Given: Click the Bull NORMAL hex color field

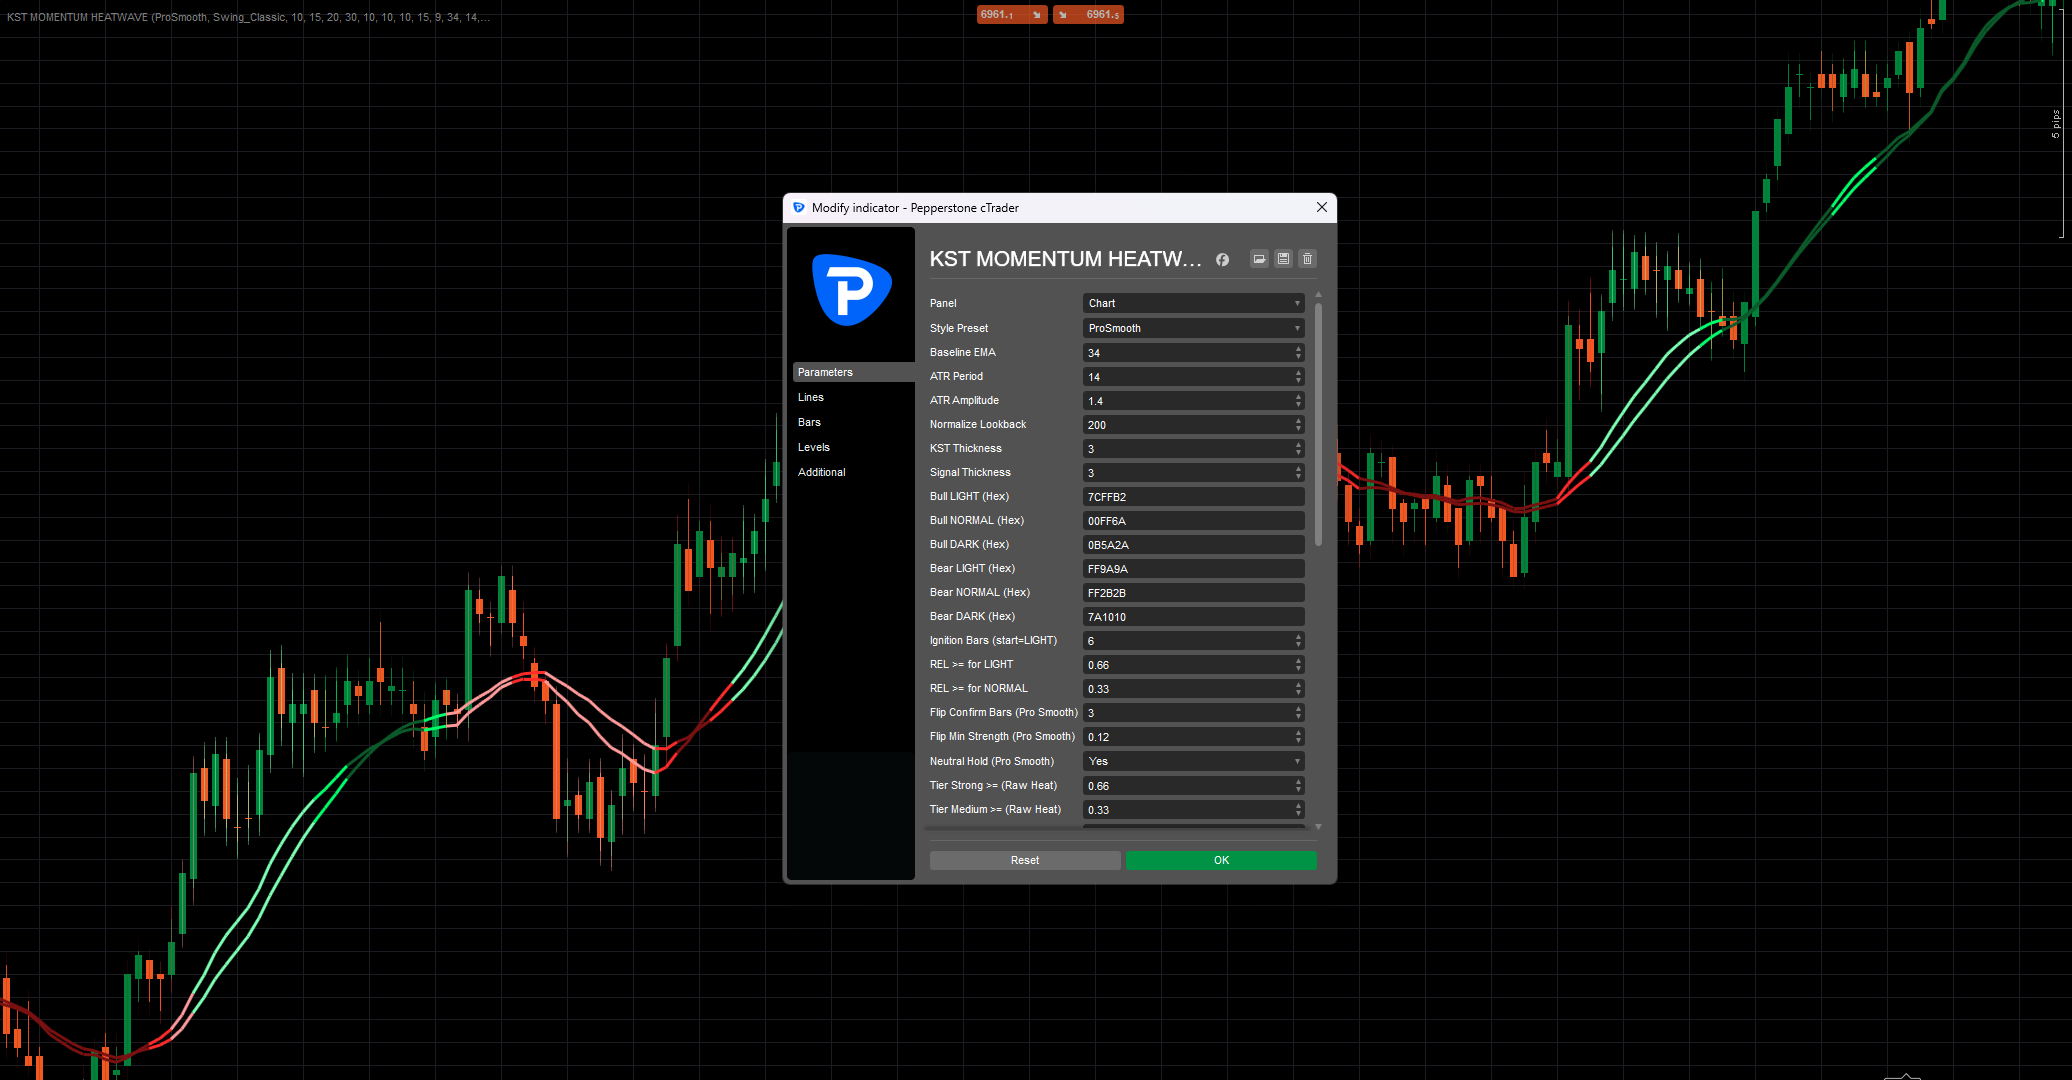Looking at the screenshot, I should (x=1193, y=521).
